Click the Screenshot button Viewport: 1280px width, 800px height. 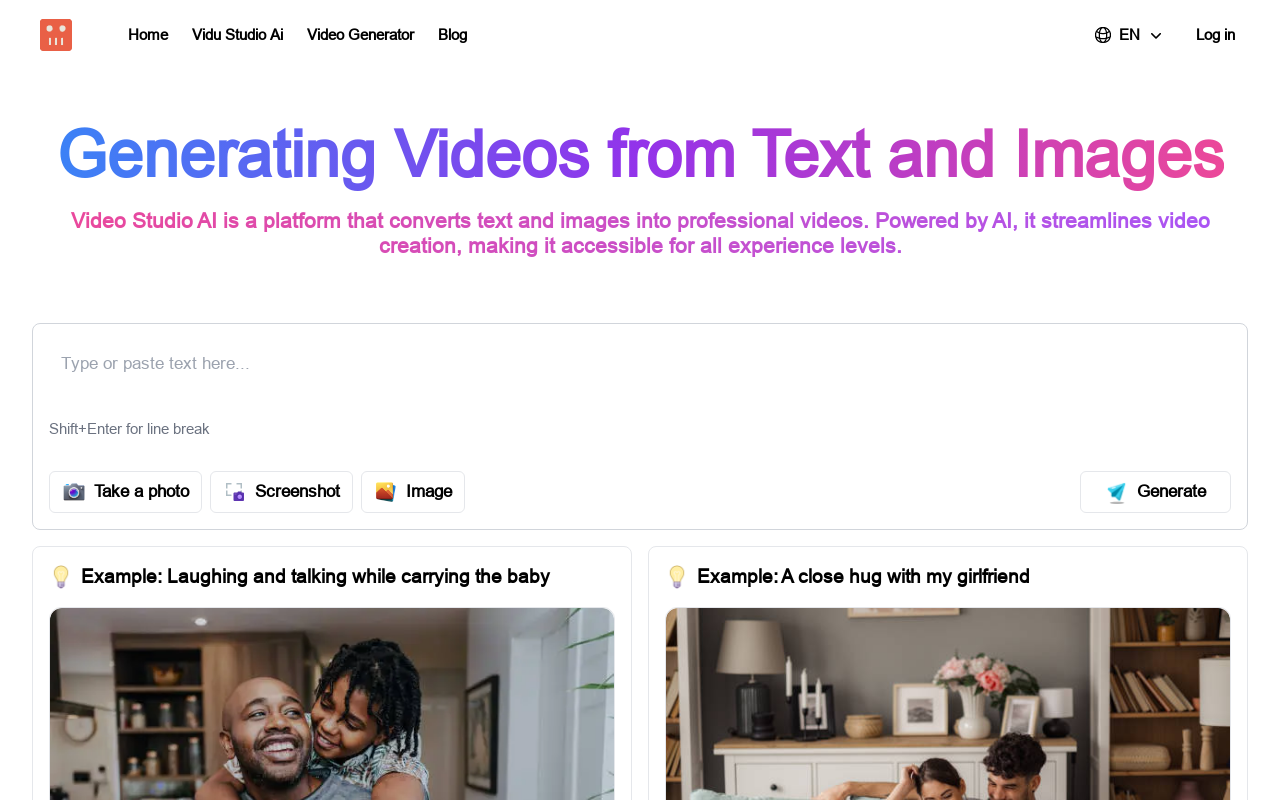tap(281, 492)
